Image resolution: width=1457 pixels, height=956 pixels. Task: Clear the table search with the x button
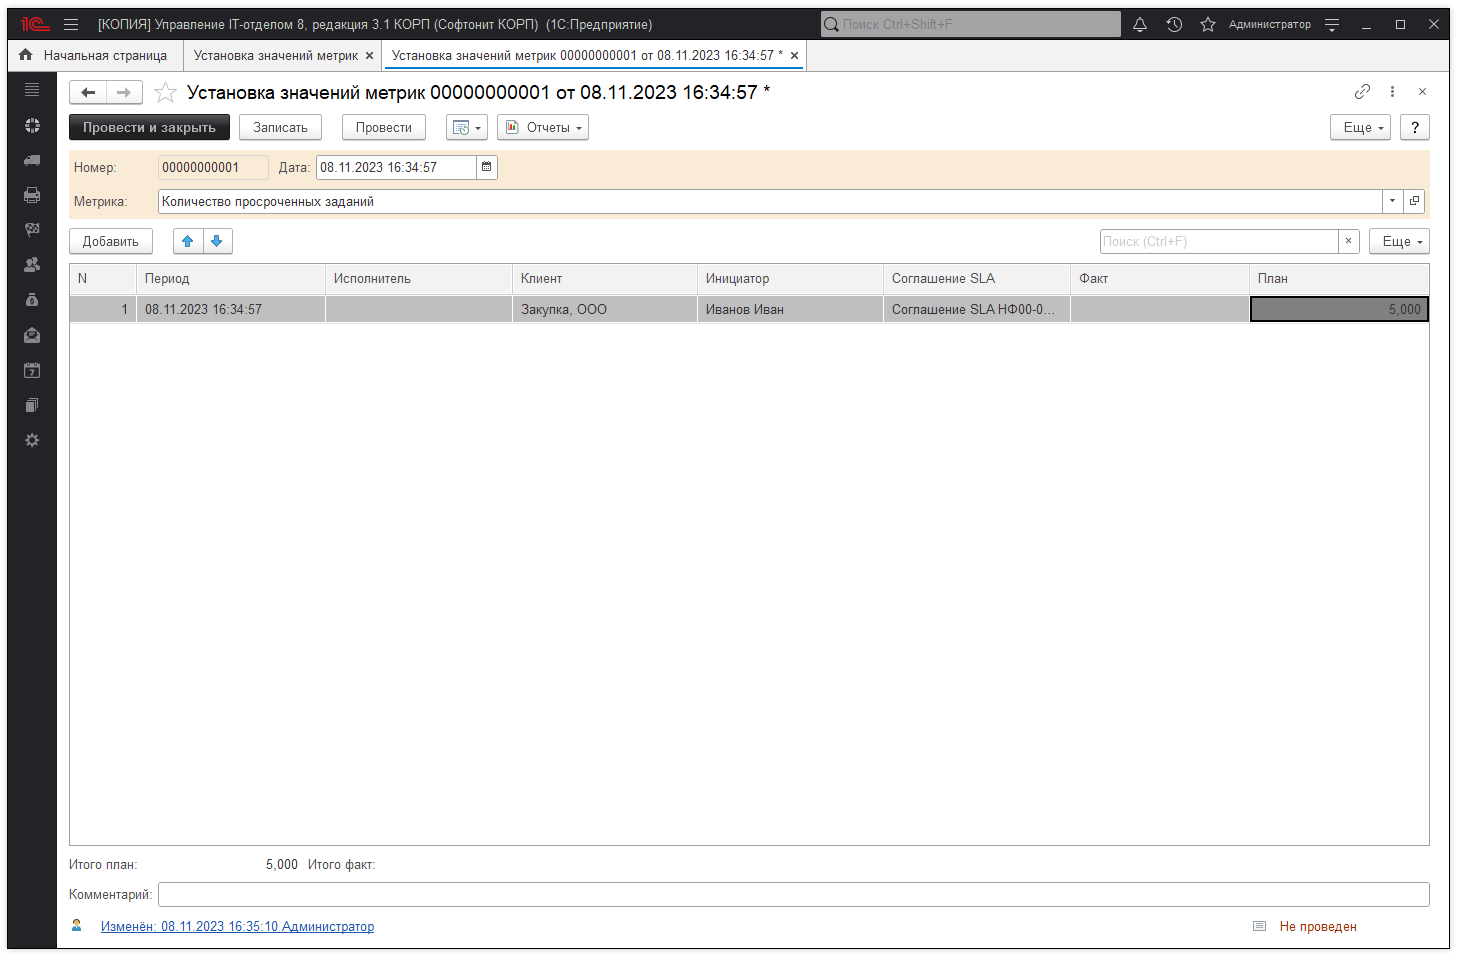tap(1348, 241)
